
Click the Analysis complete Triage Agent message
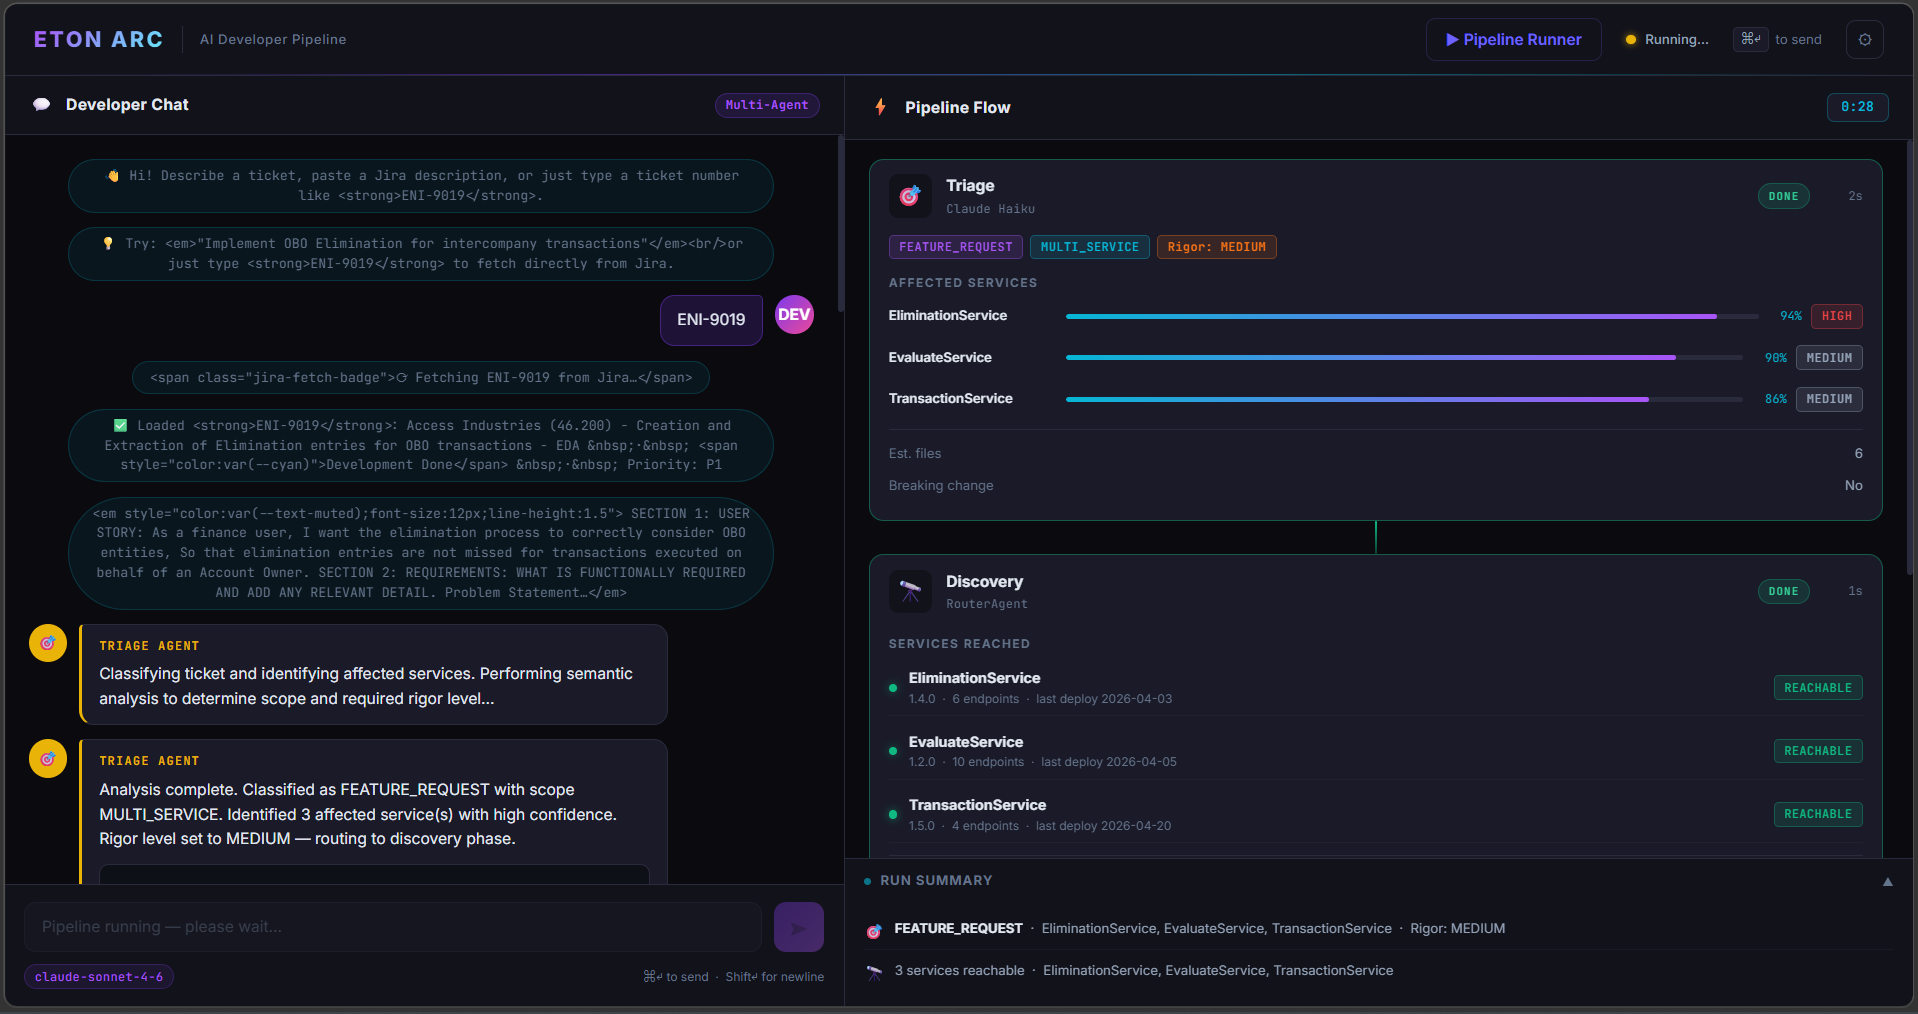point(373,812)
